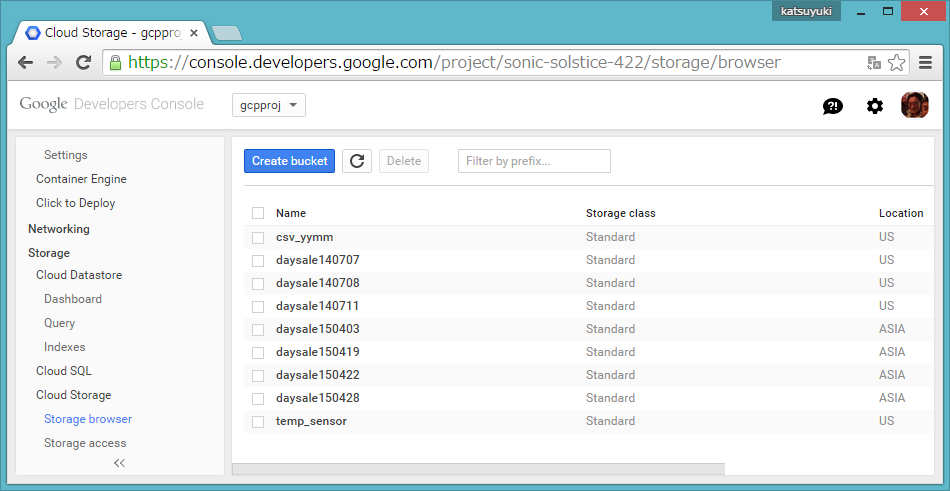Open the daysale150403 bucket
The width and height of the screenshot is (950, 491).
coord(317,329)
